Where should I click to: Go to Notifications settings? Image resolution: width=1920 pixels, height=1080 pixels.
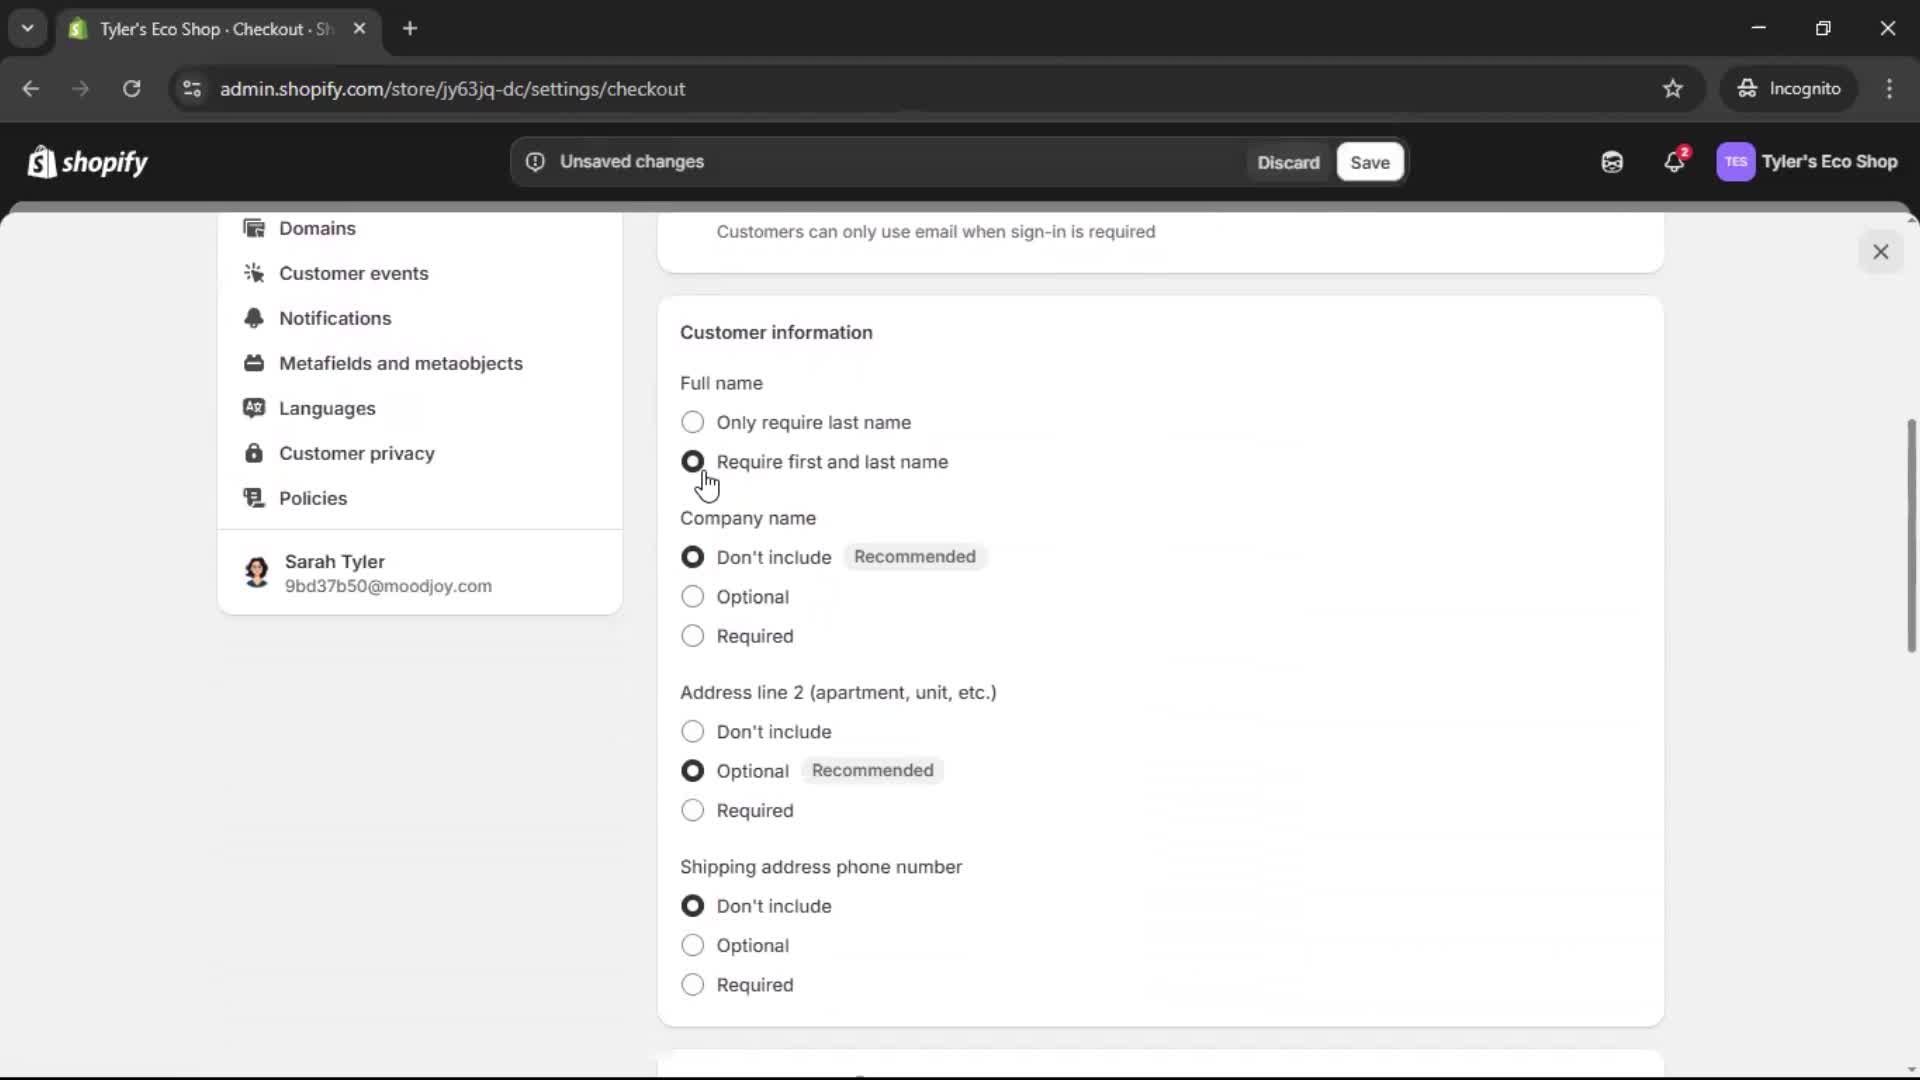tap(336, 318)
